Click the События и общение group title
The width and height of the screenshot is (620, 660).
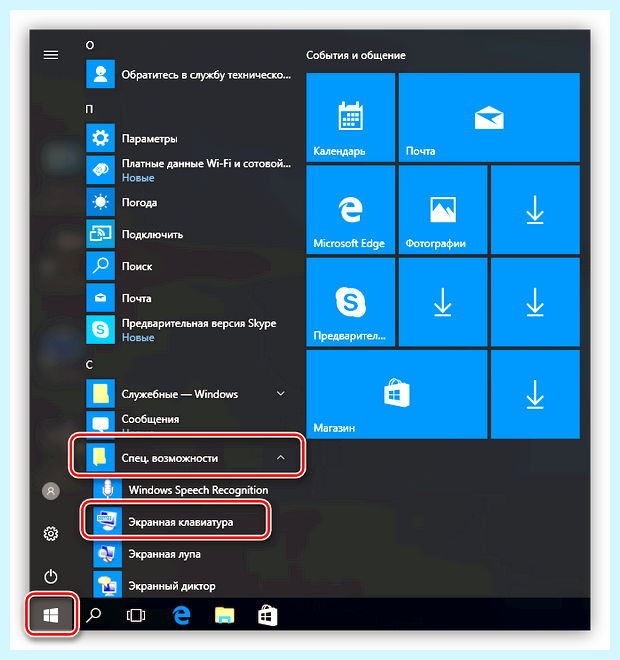pyautogui.click(x=356, y=55)
